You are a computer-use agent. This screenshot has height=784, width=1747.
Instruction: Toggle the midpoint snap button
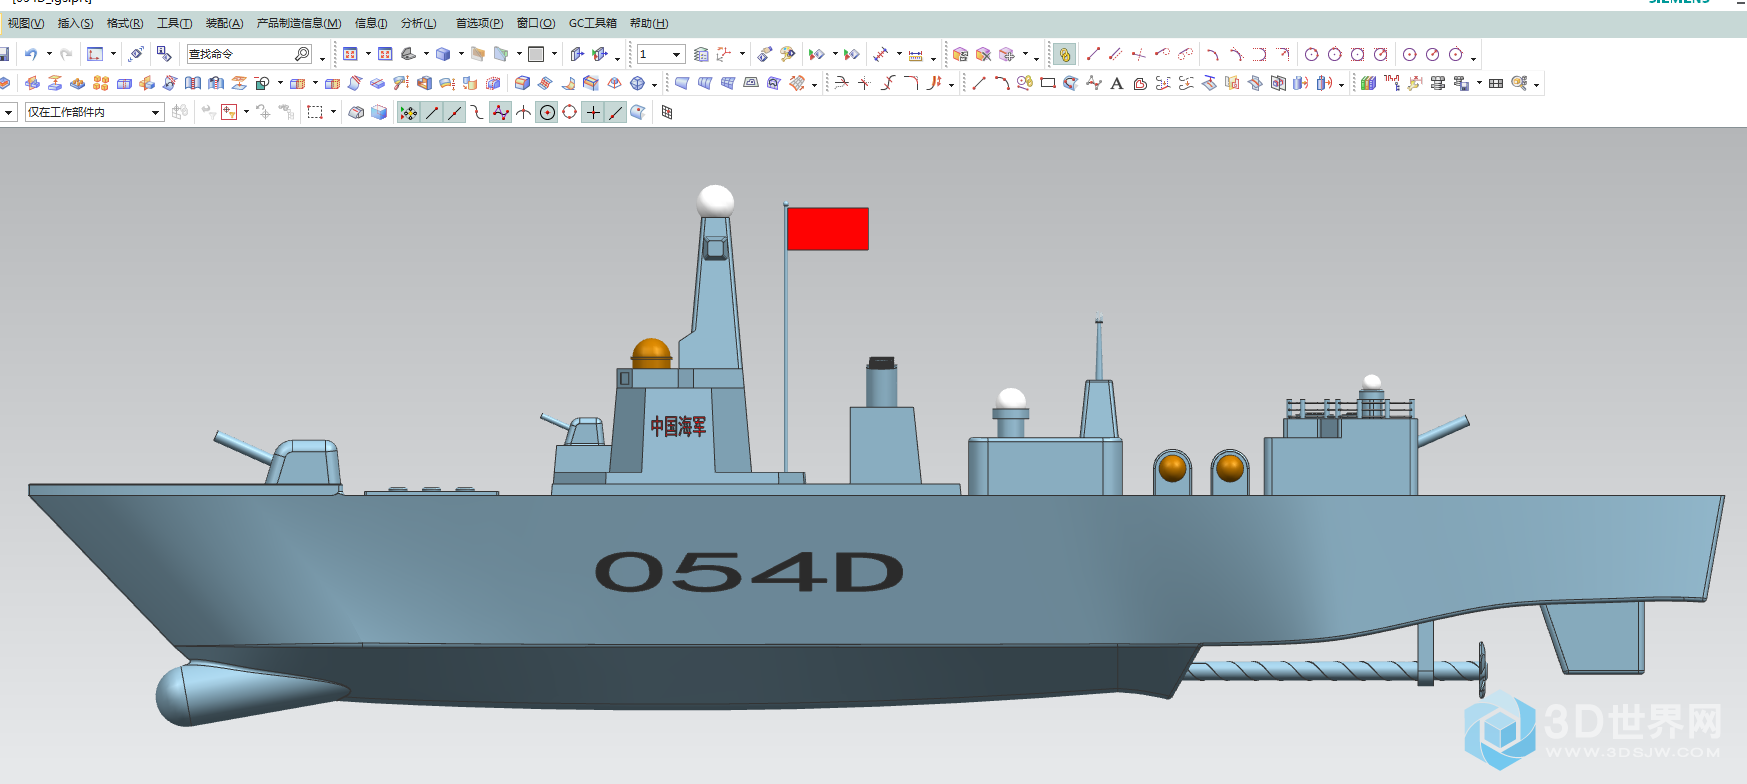455,112
